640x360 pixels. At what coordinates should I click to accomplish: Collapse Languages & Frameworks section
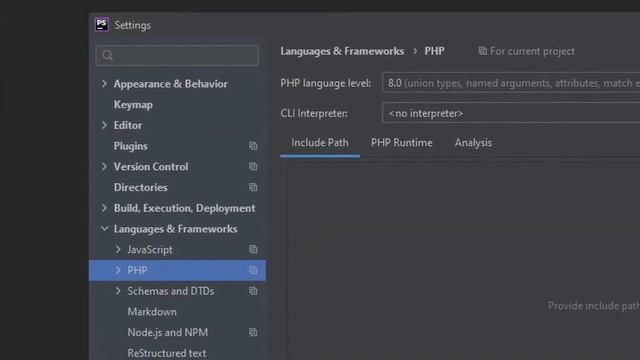pyautogui.click(x=104, y=229)
